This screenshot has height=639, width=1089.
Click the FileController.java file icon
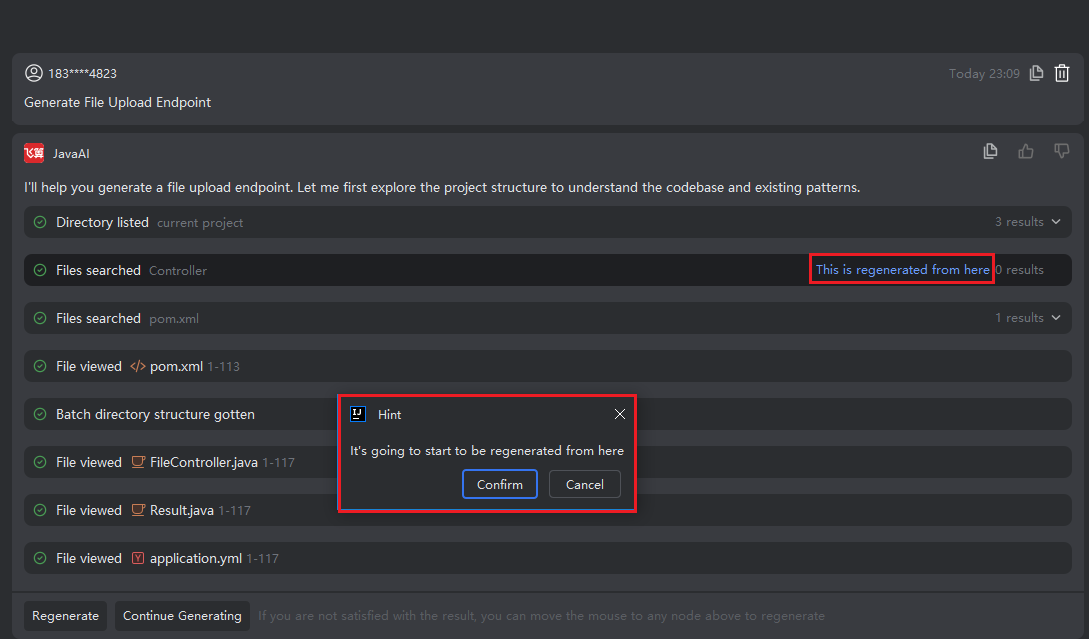pyautogui.click(x=138, y=462)
